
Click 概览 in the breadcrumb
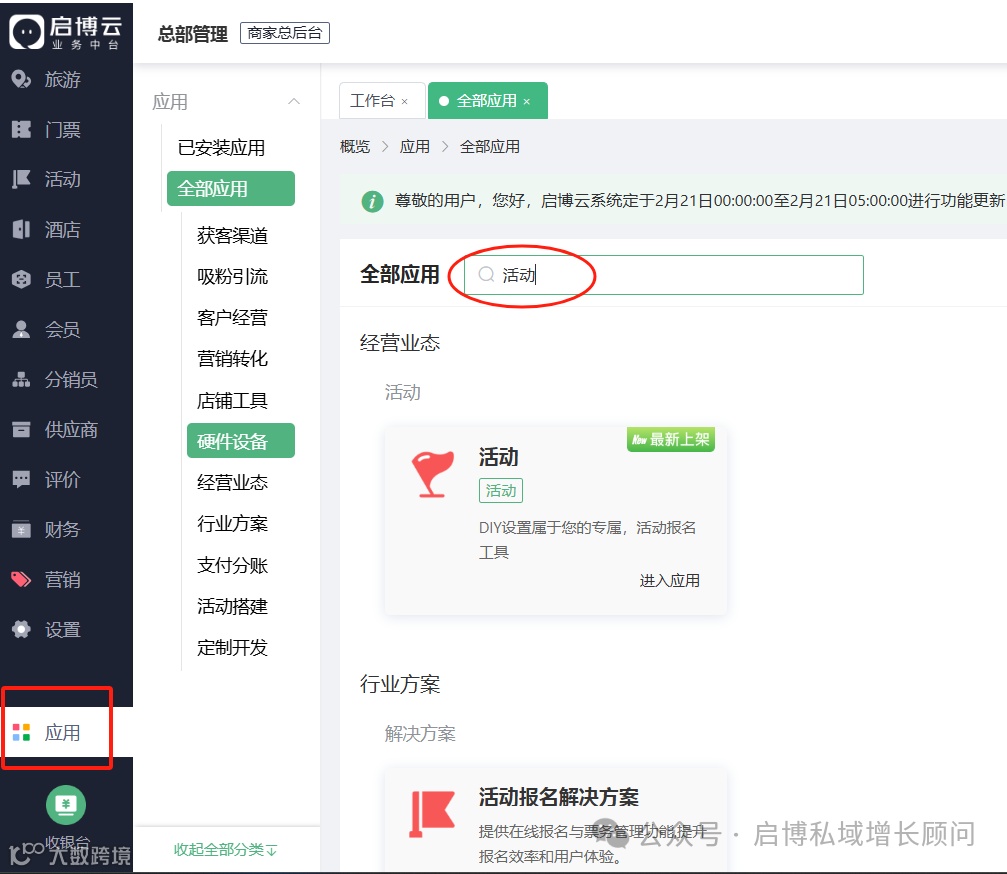point(355,147)
